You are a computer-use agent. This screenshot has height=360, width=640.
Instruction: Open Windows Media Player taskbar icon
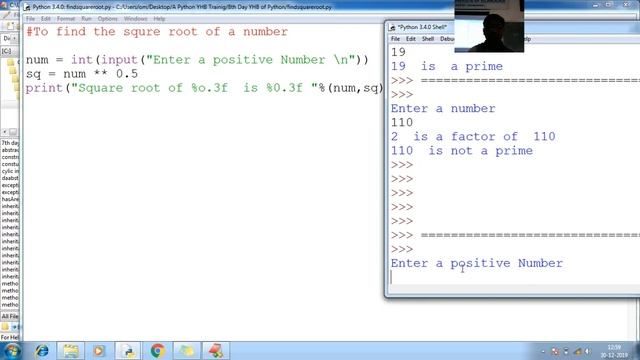pos(98,351)
